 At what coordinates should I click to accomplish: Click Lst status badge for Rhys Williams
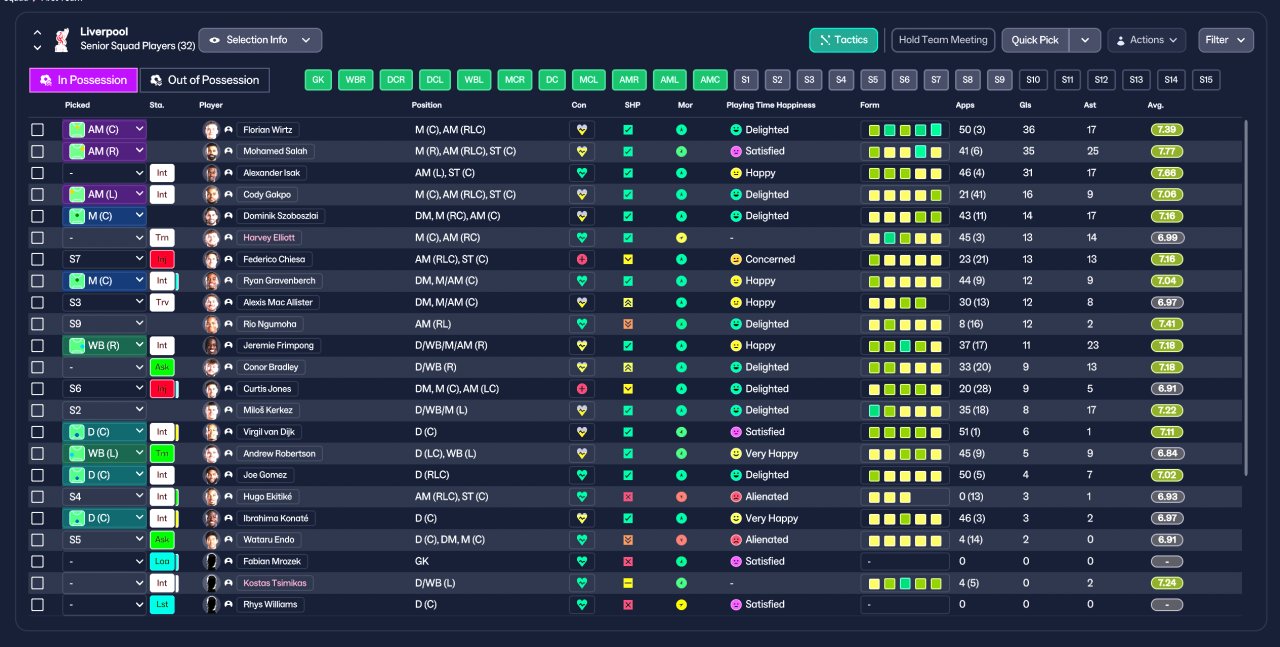coord(162,605)
